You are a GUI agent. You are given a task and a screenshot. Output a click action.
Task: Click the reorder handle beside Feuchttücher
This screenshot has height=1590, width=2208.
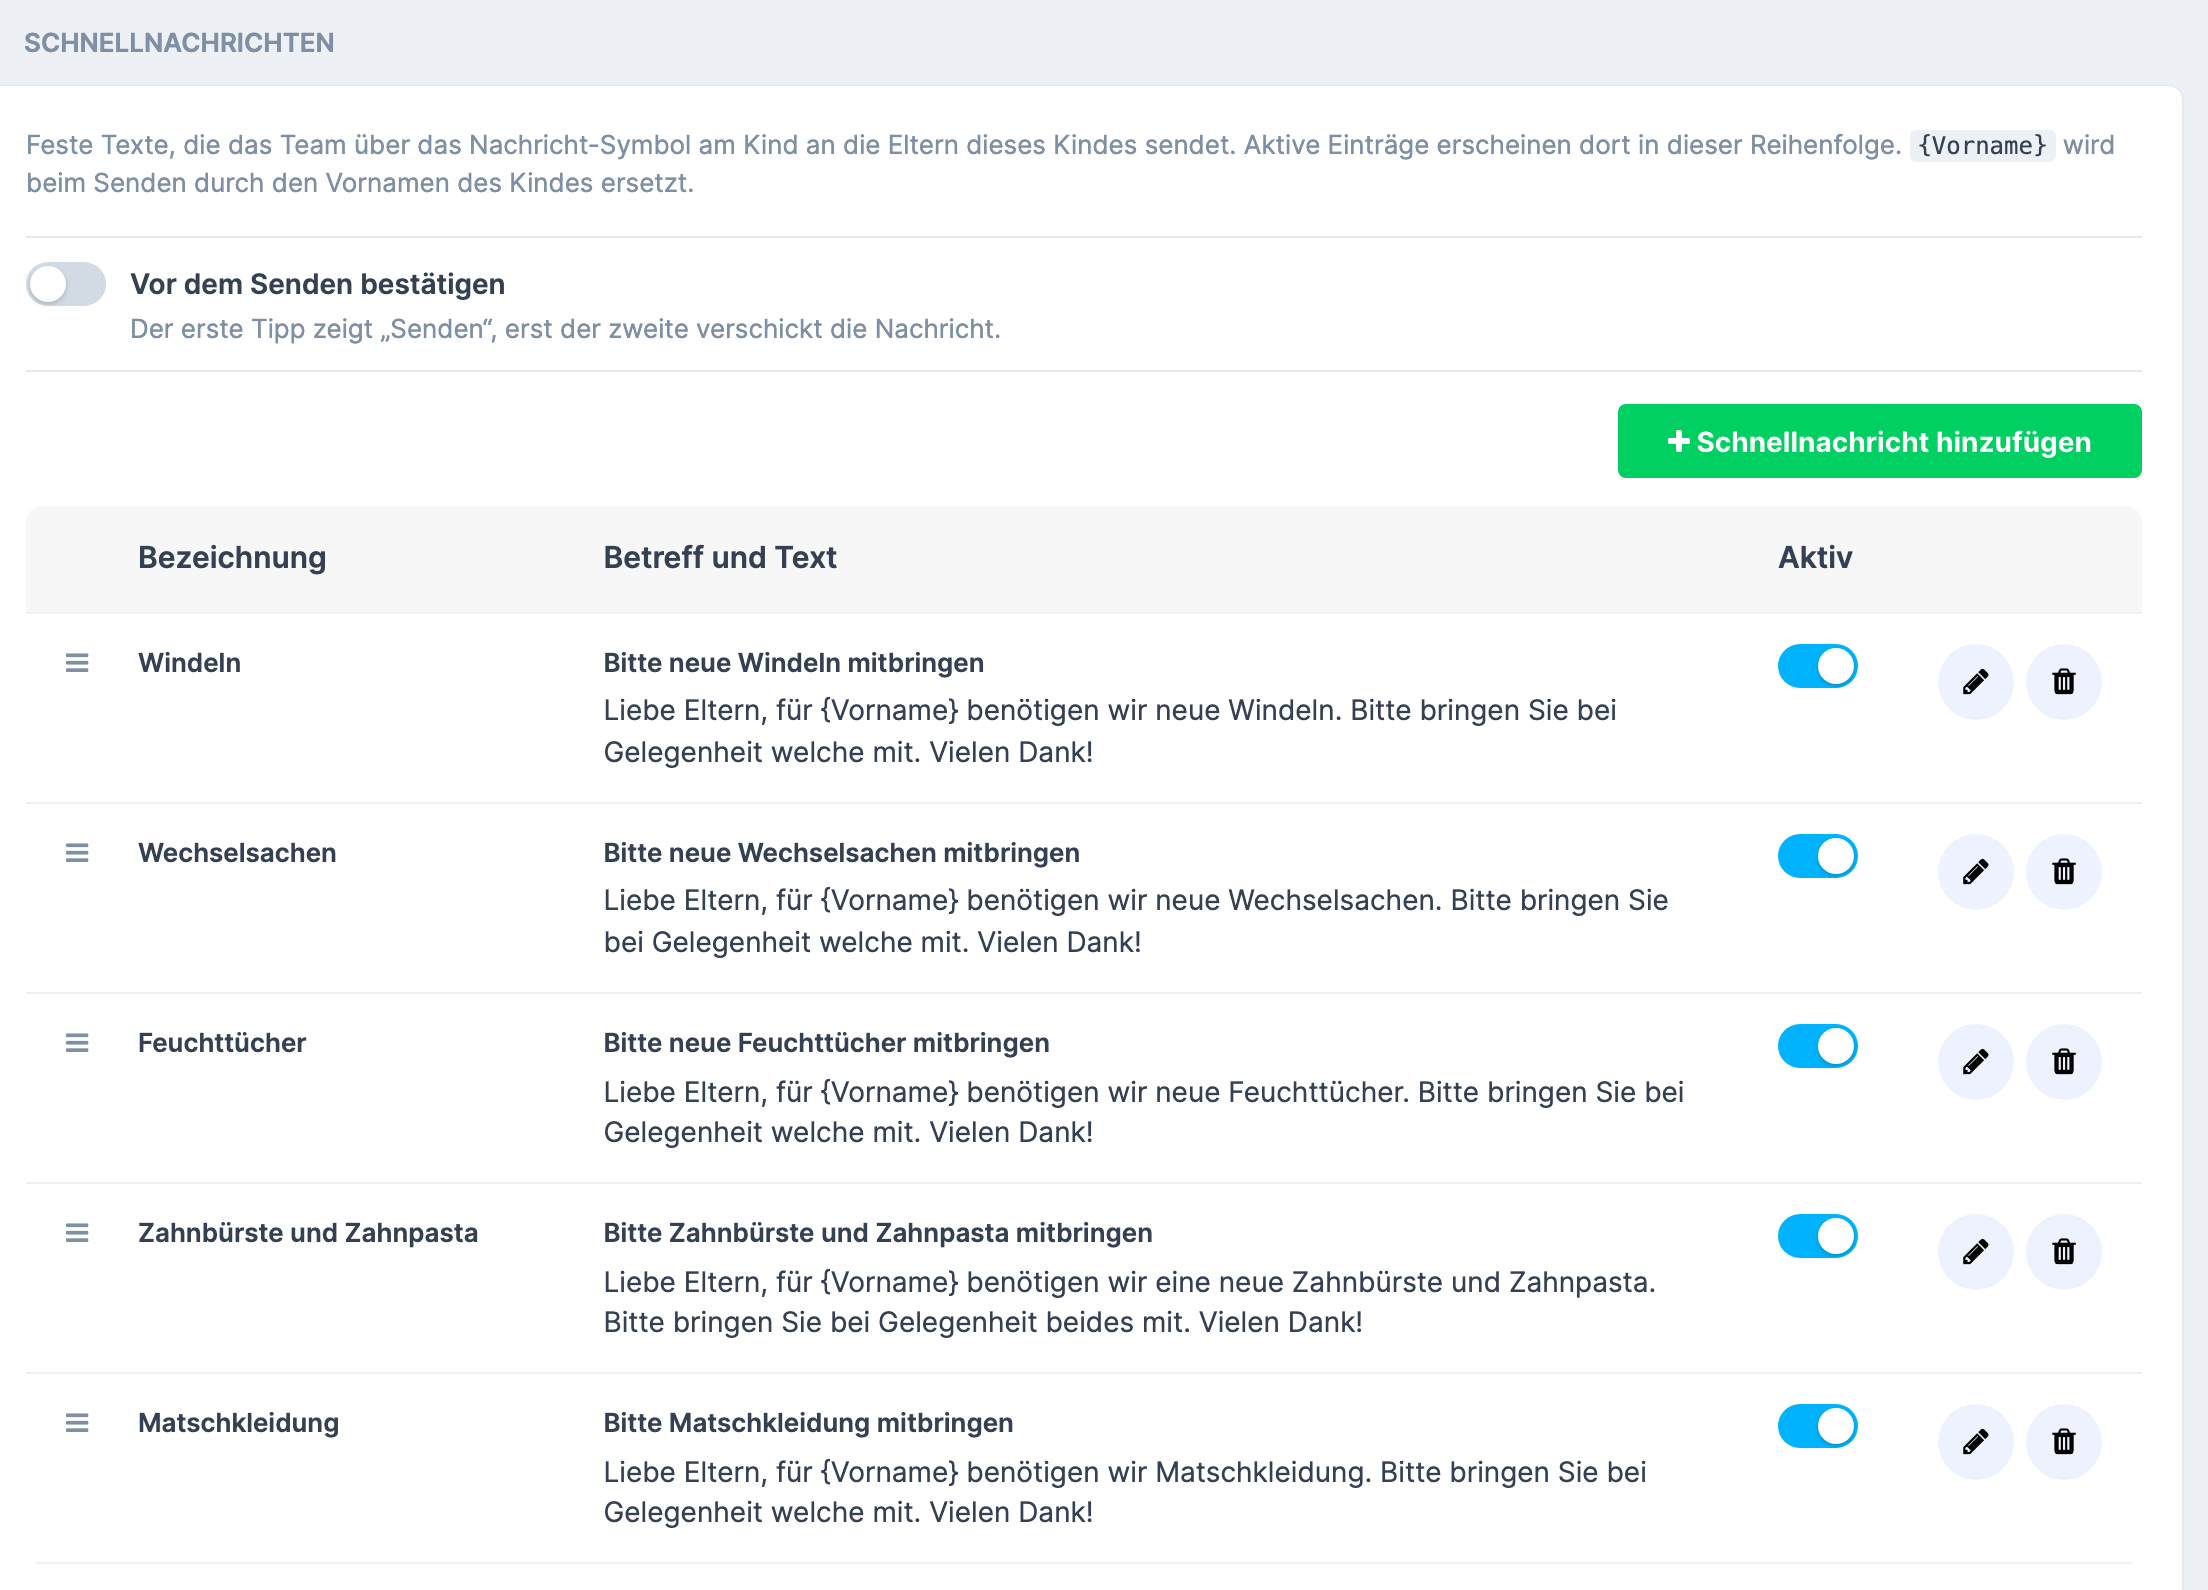[x=77, y=1043]
